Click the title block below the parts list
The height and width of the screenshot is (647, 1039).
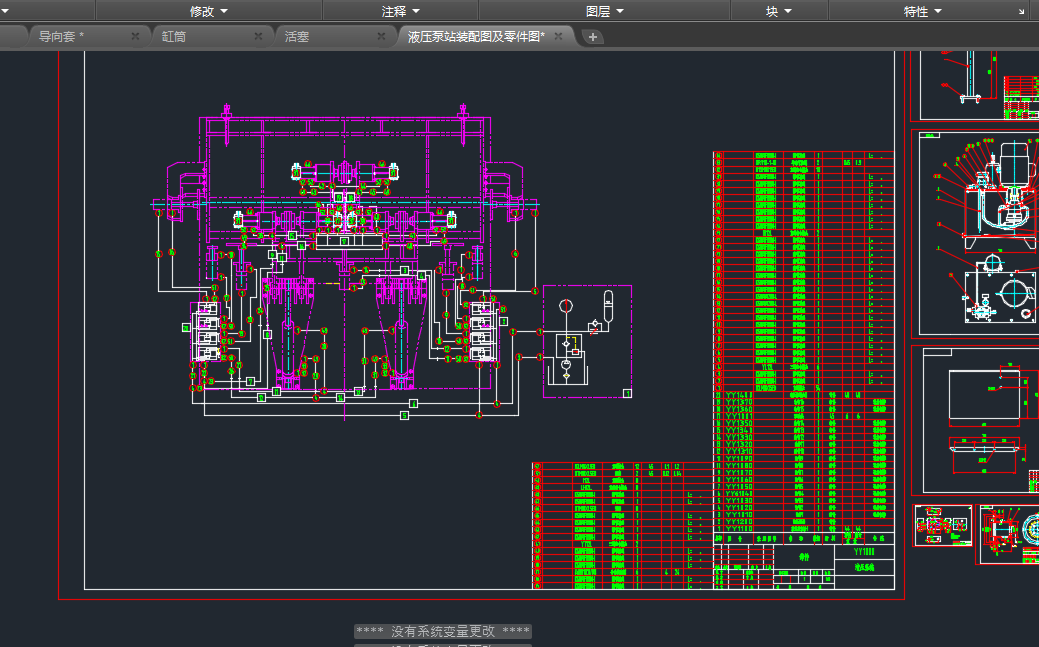(803, 565)
